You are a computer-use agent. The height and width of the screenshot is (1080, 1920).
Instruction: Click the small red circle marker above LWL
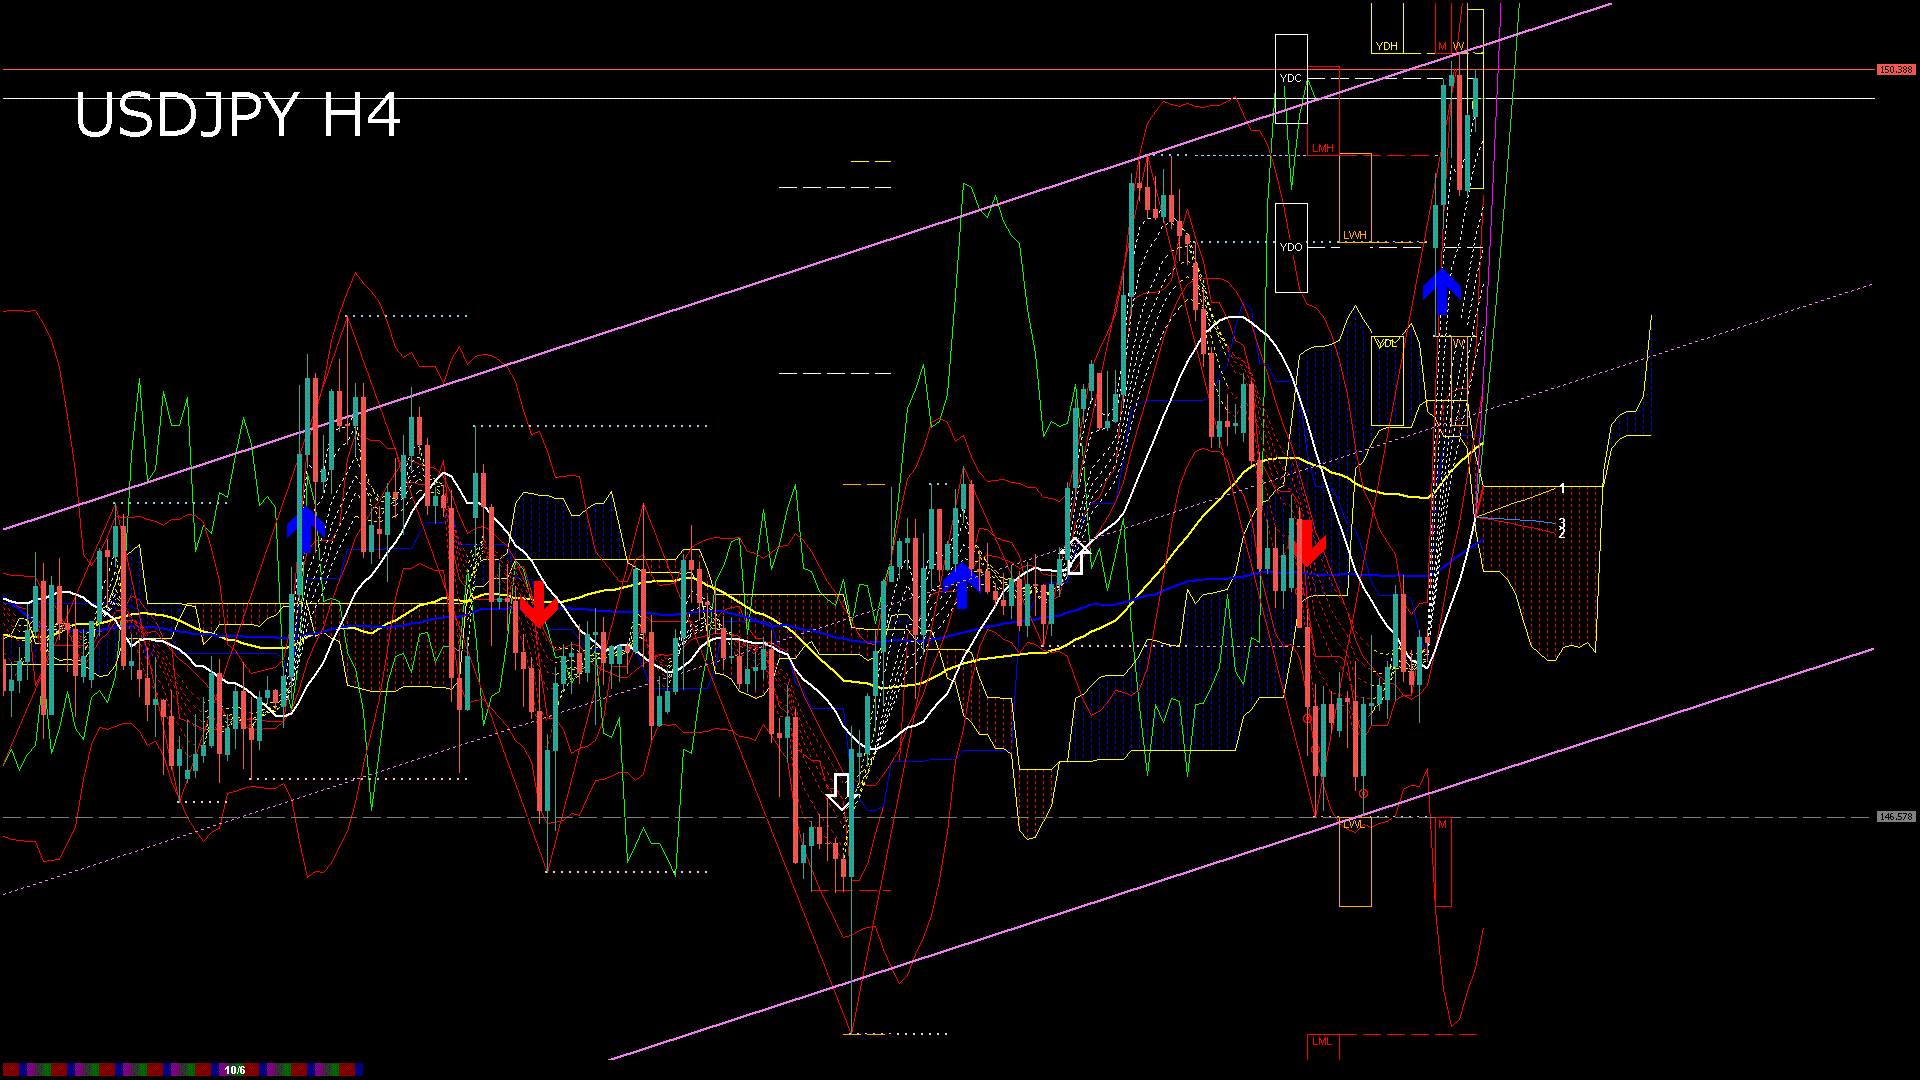1363,794
